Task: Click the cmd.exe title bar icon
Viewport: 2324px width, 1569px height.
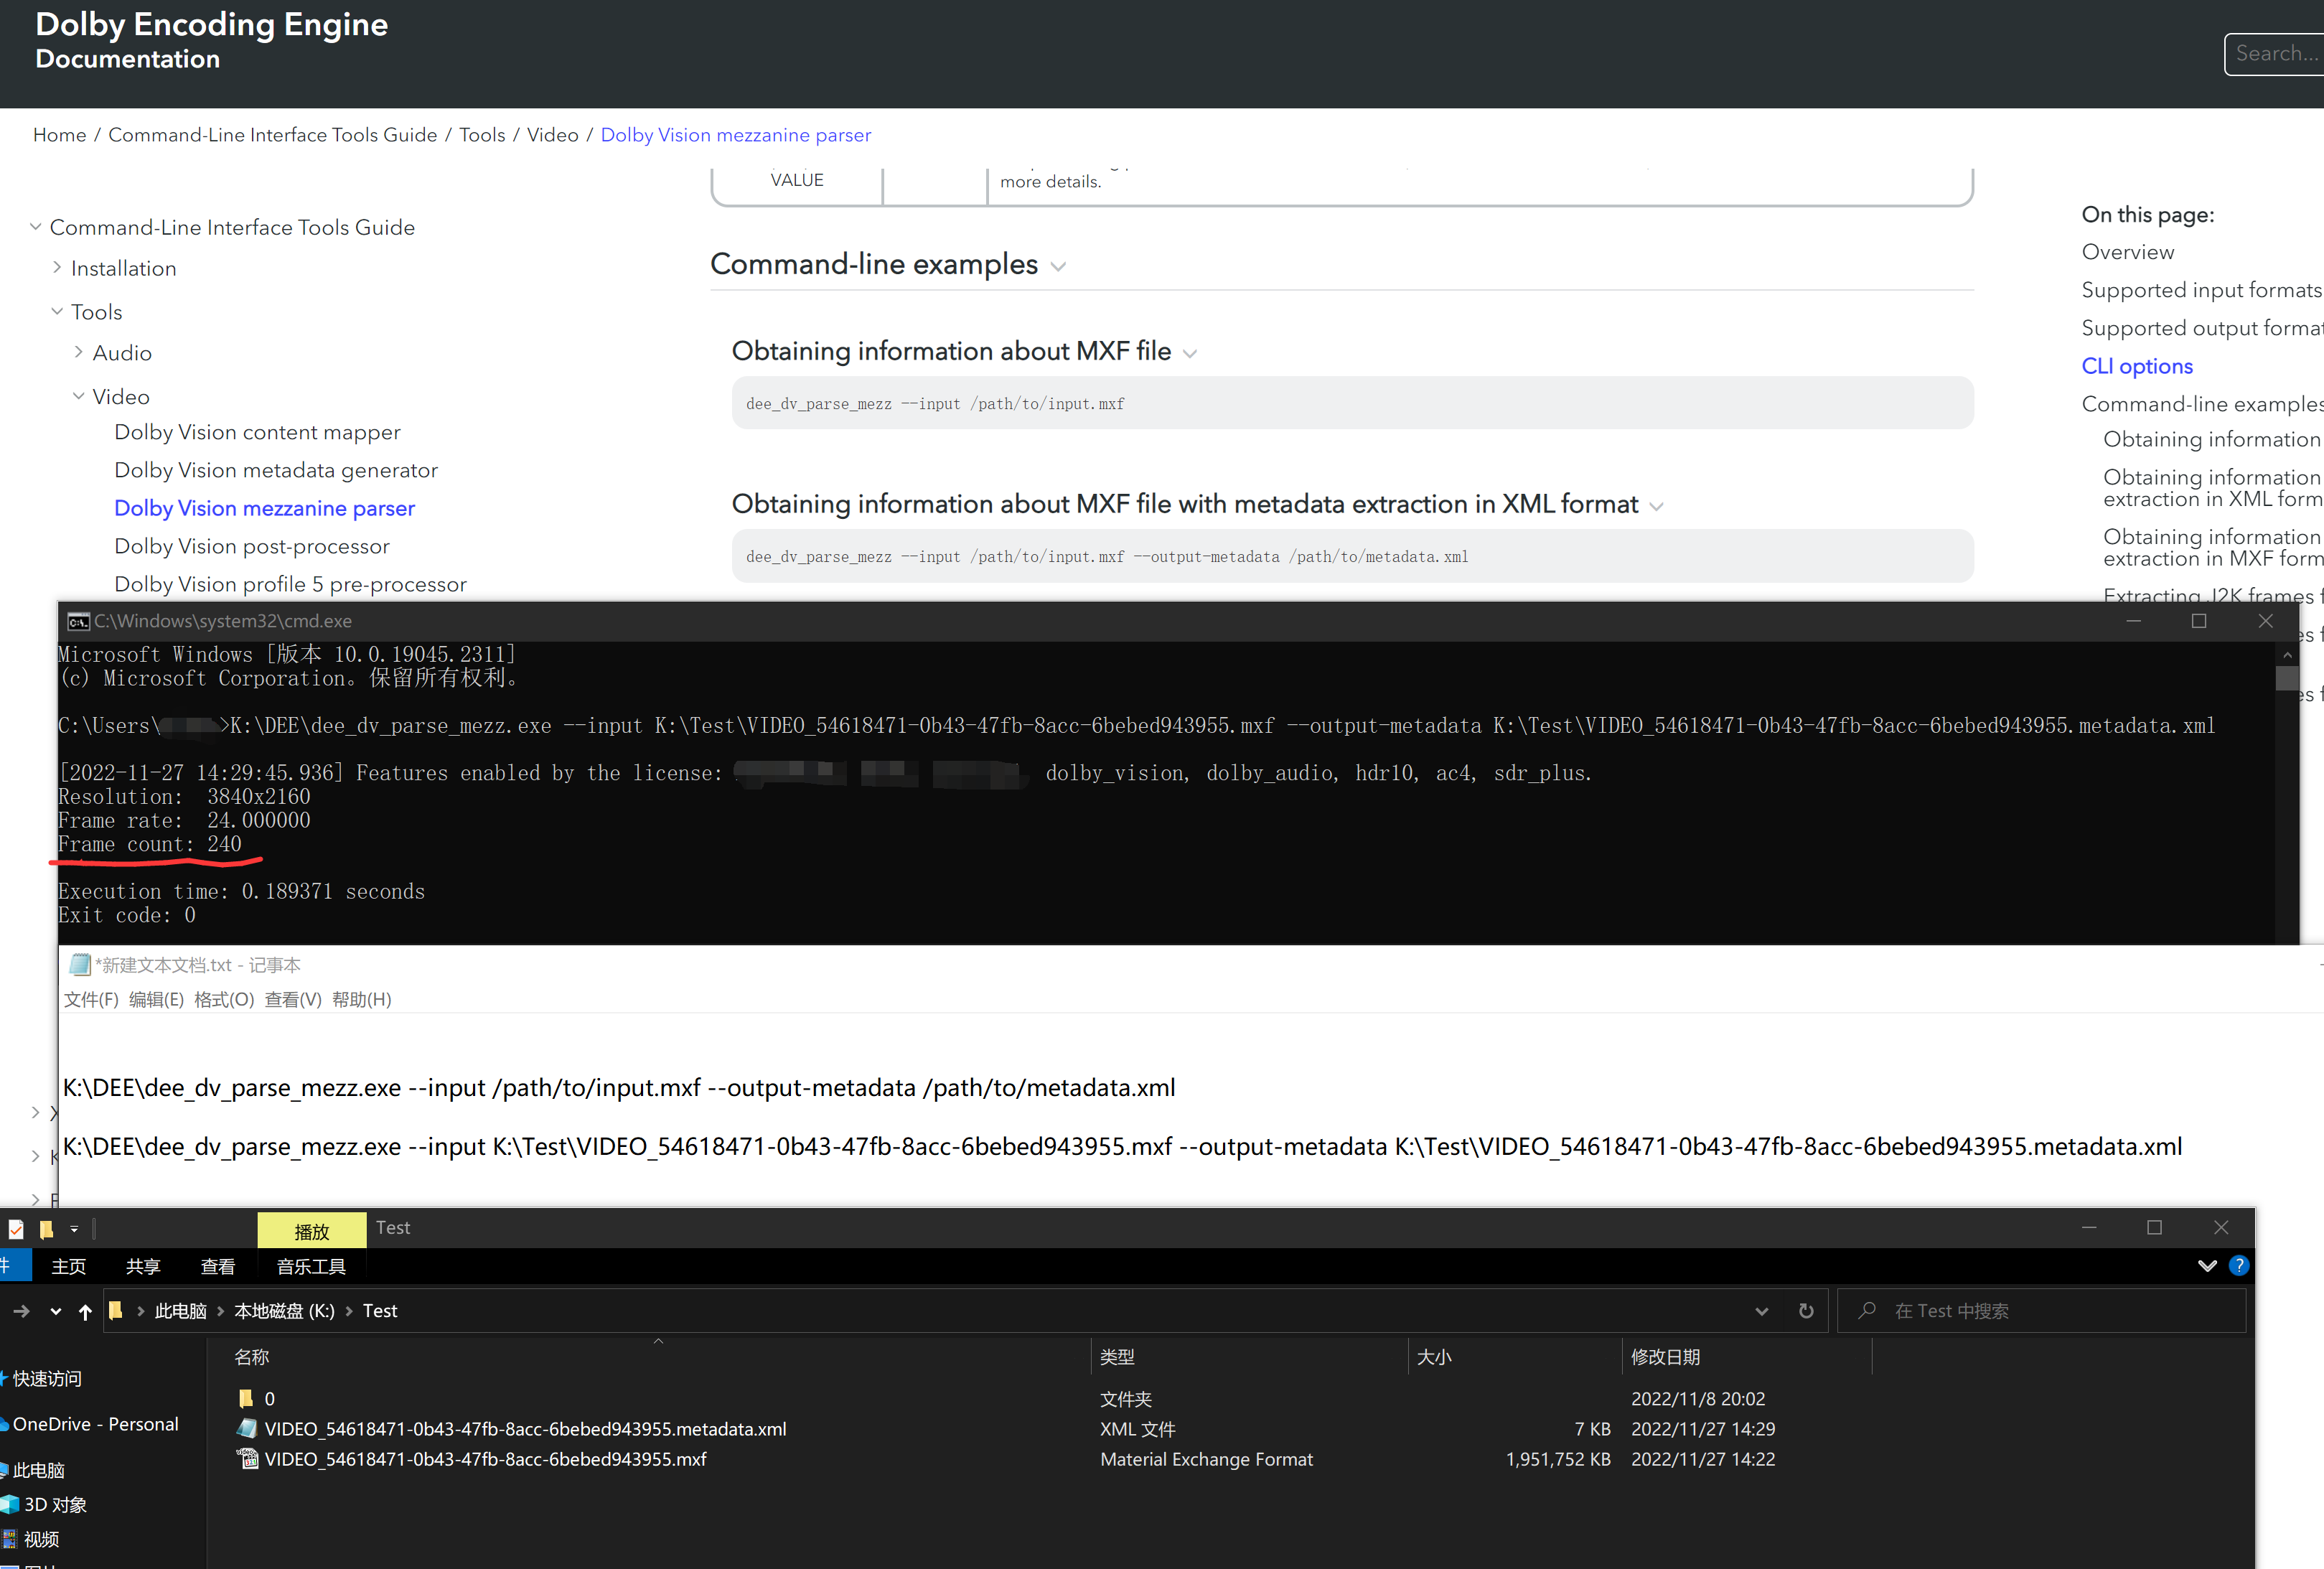Action: pyautogui.click(x=78, y=622)
